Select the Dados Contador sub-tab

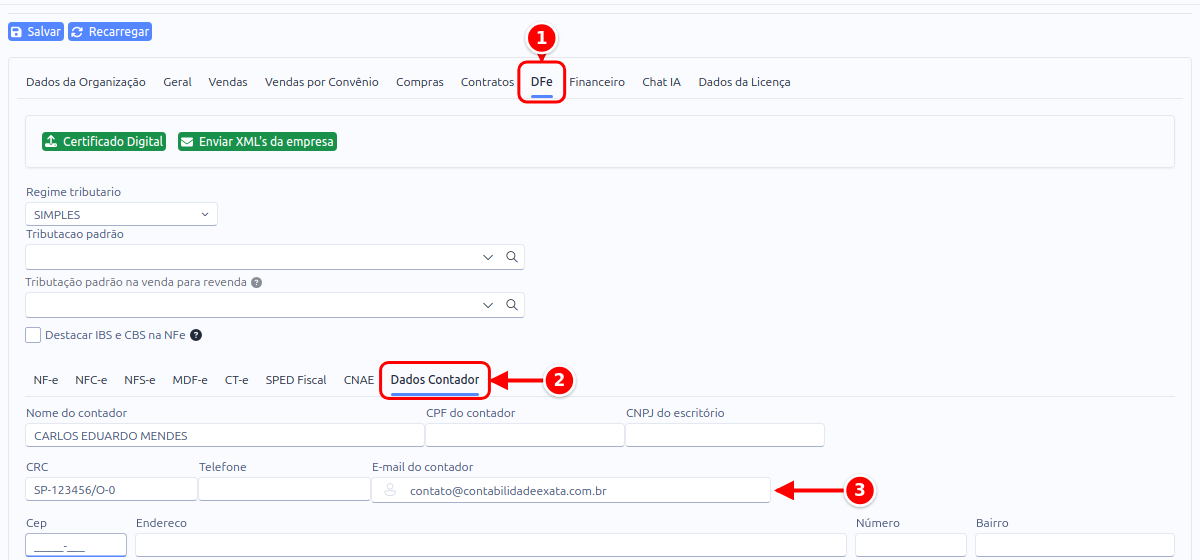(x=435, y=380)
